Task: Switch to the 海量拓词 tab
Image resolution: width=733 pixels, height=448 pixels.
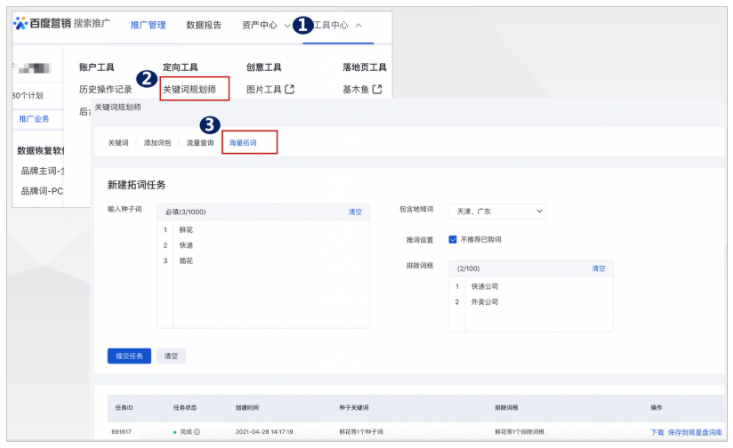Action: [x=243, y=143]
